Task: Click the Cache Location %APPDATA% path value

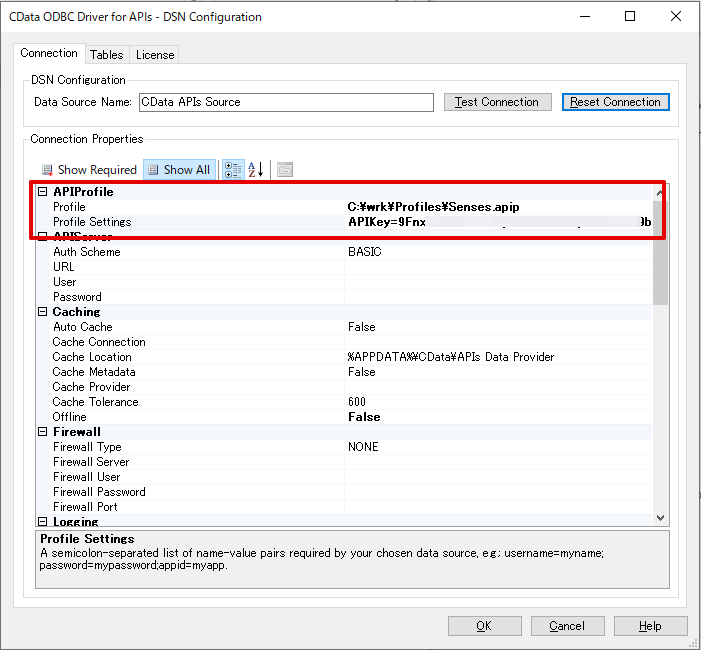Action: [451, 357]
